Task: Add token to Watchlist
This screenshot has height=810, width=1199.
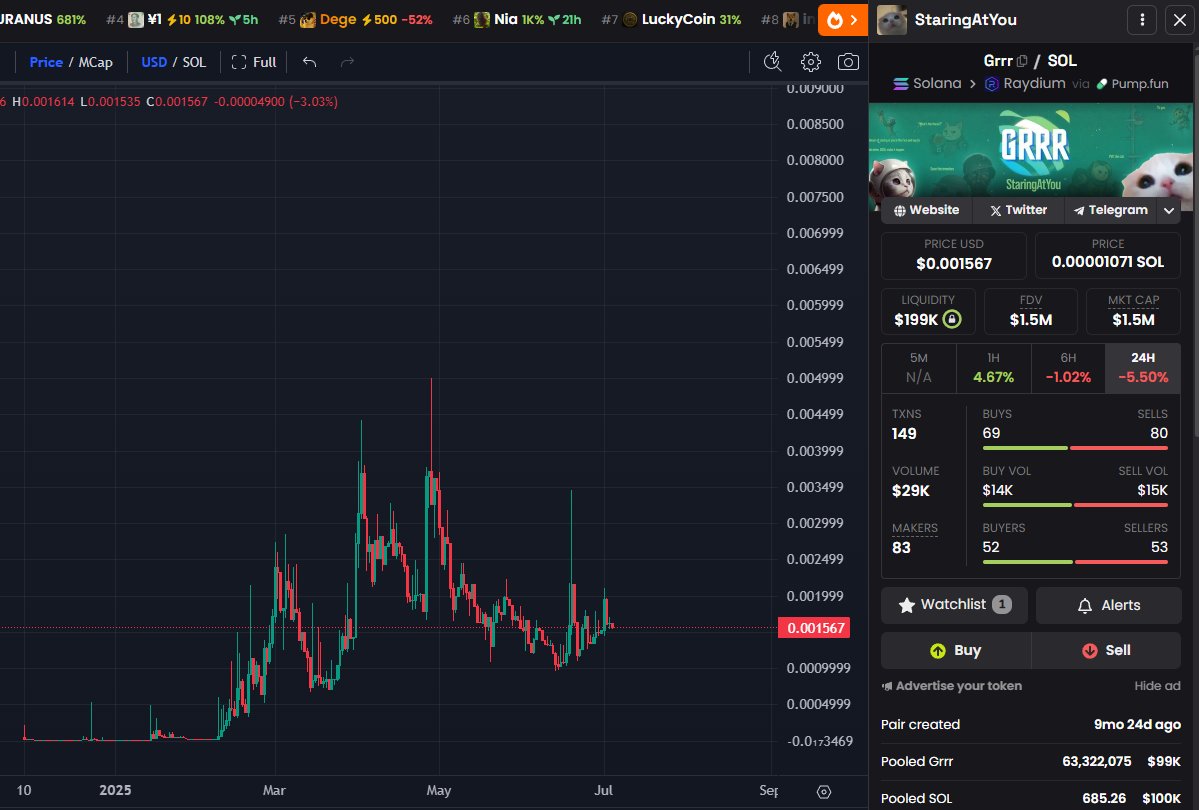Action: coord(954,605)
